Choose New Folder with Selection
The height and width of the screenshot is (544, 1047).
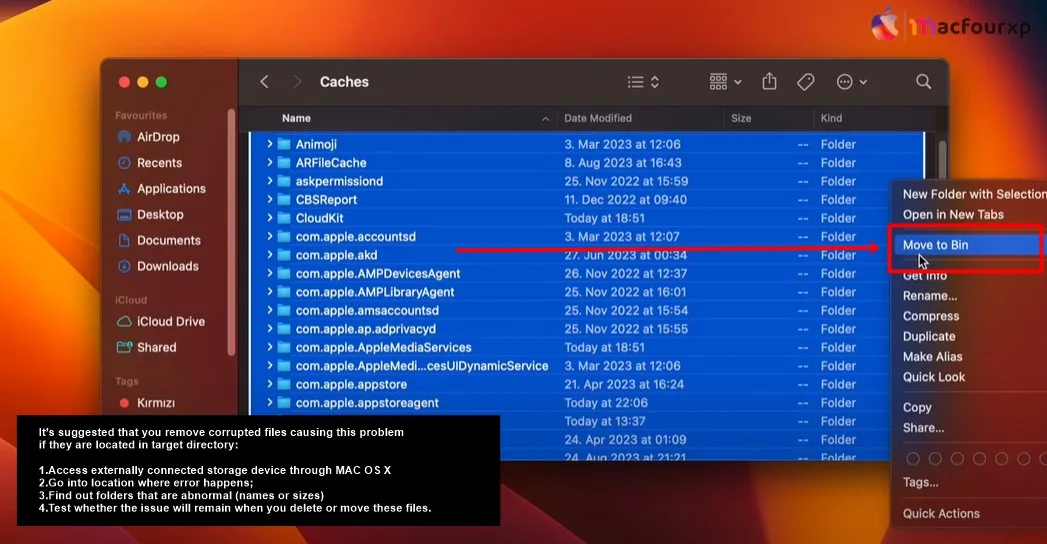pos(974,194)
